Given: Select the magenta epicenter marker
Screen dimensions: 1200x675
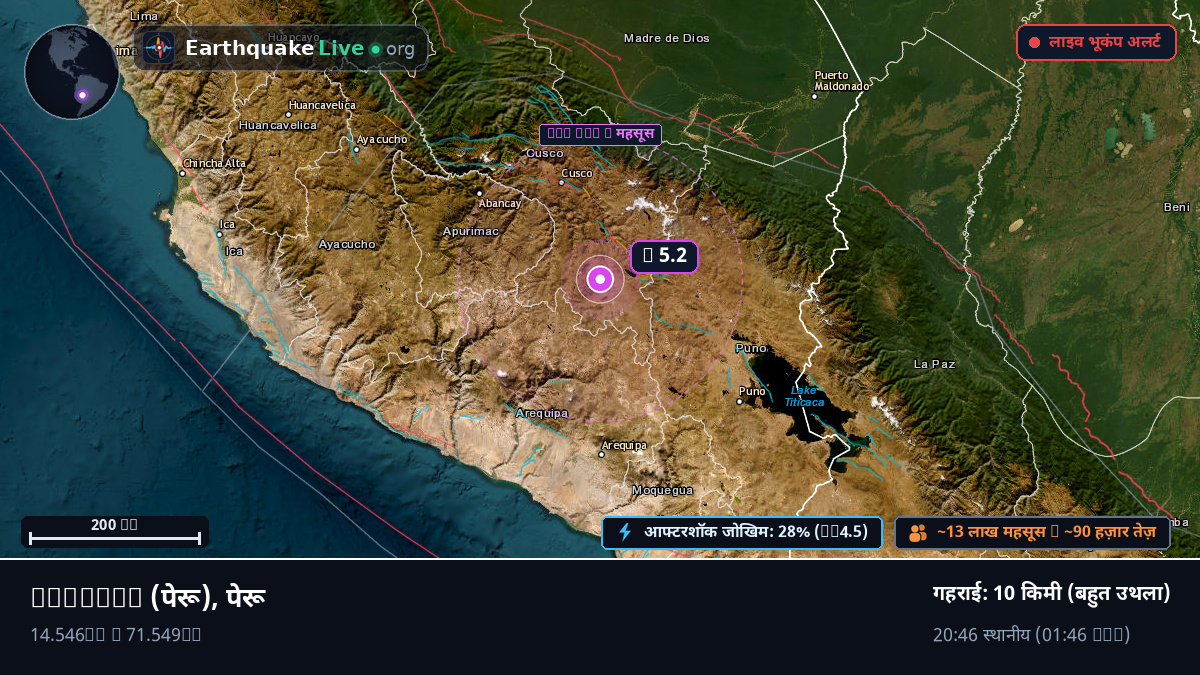Looking at the screenshot, I should click(x=600, y=279).
